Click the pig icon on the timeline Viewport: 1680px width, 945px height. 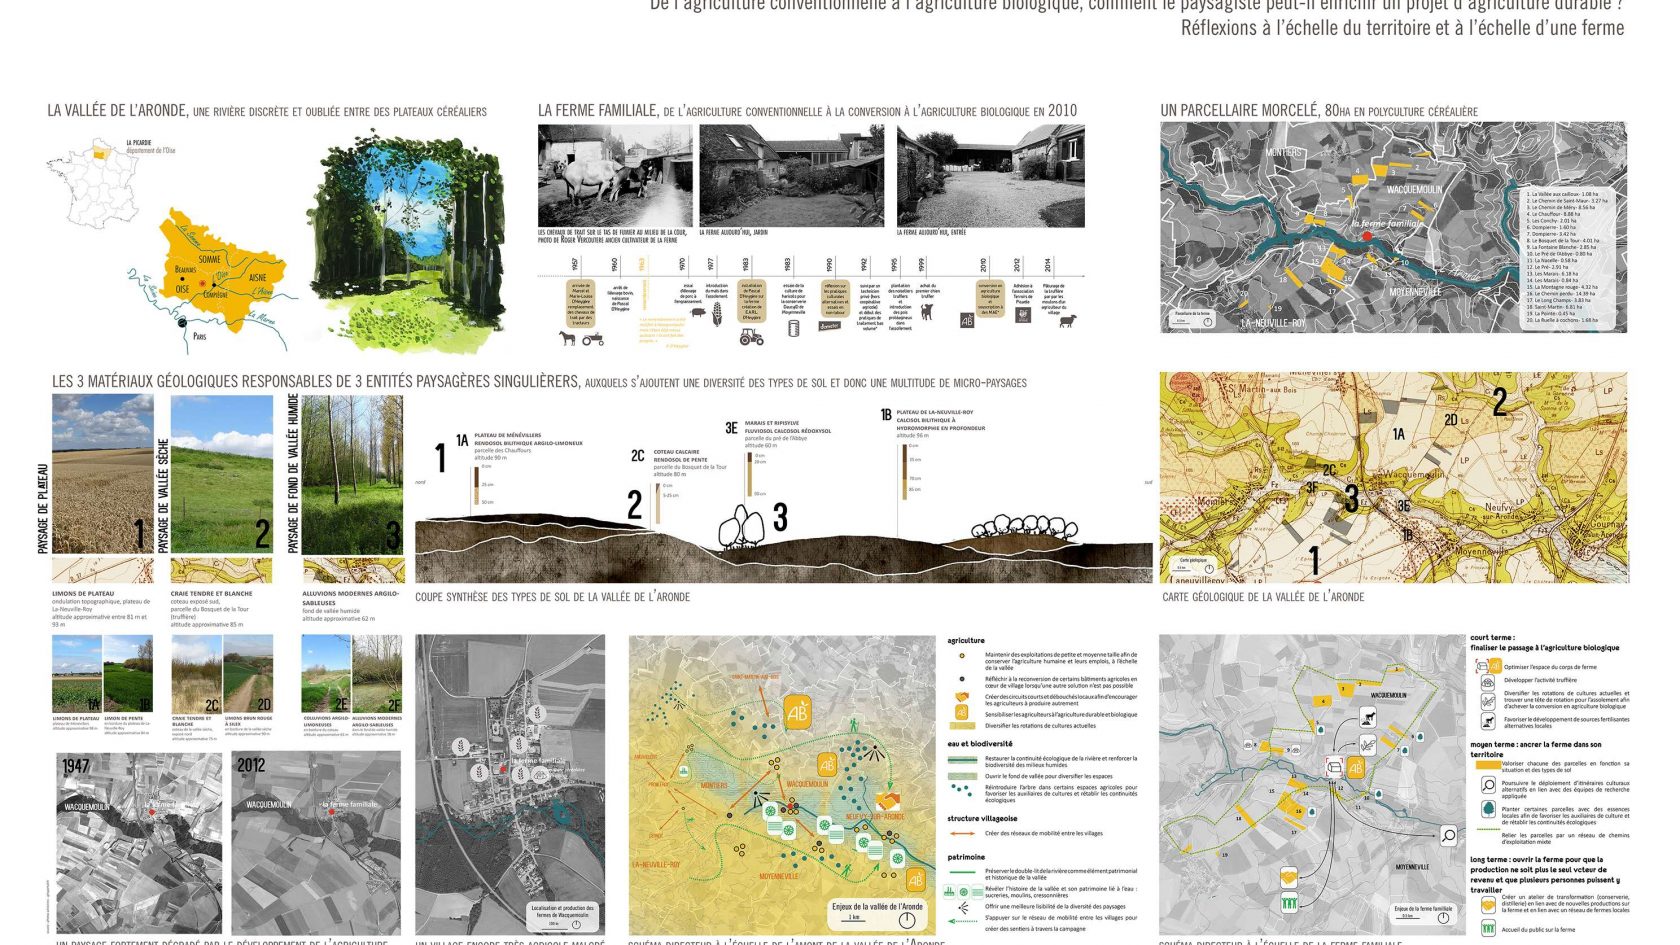click(x=697, y=313)
